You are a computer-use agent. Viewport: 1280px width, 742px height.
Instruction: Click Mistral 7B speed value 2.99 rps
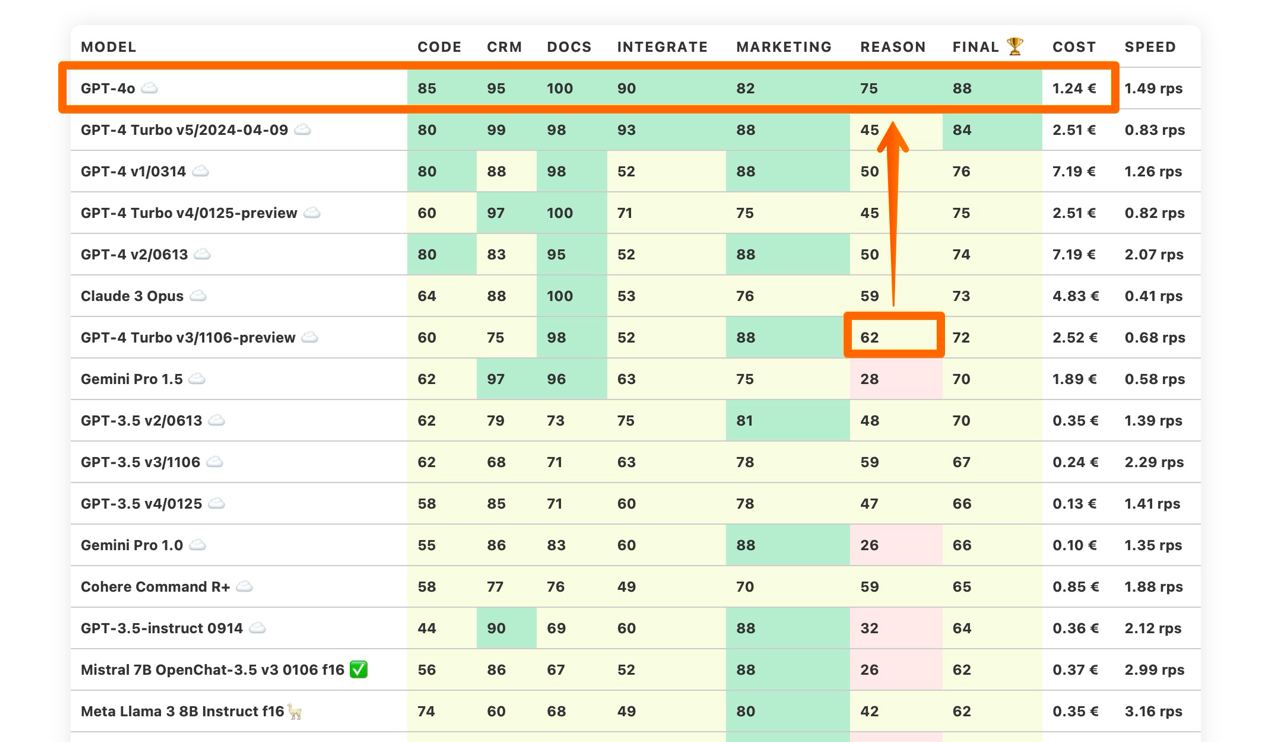pyautogui.click(x=1154, y=670)
